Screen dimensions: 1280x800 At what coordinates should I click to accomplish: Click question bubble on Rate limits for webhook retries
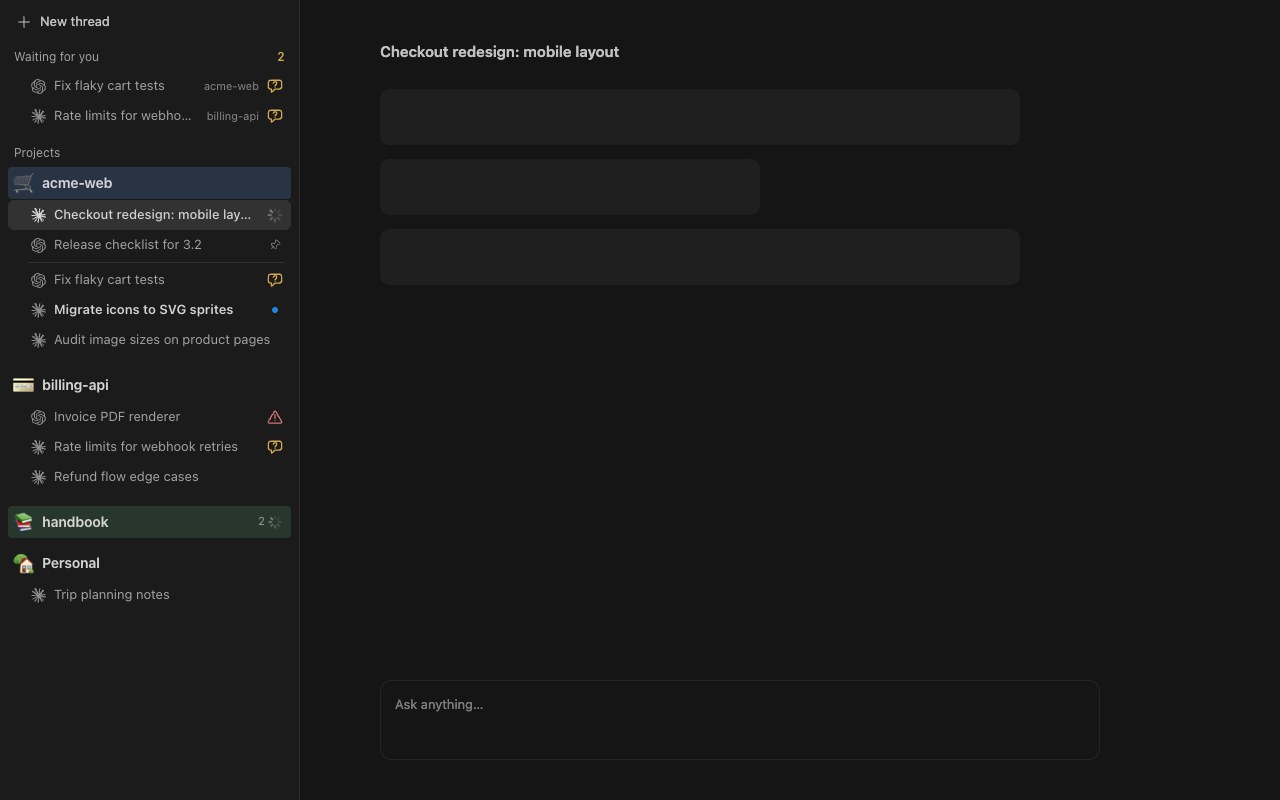point(275,447)
